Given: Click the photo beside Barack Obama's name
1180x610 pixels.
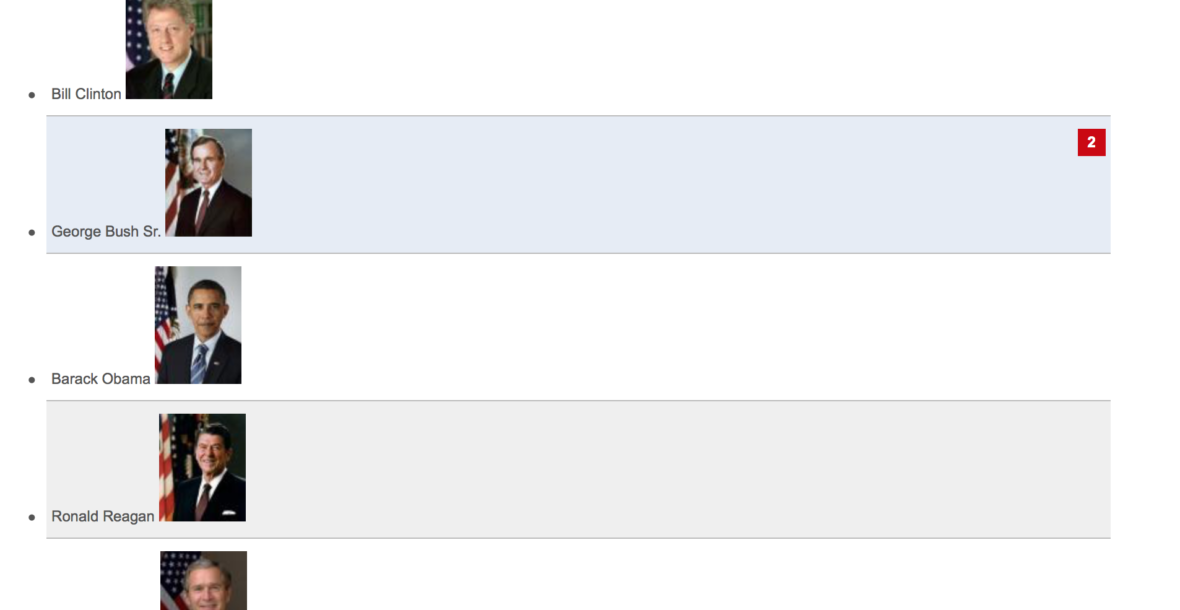Looking at the screenshot, I should 198,325.
